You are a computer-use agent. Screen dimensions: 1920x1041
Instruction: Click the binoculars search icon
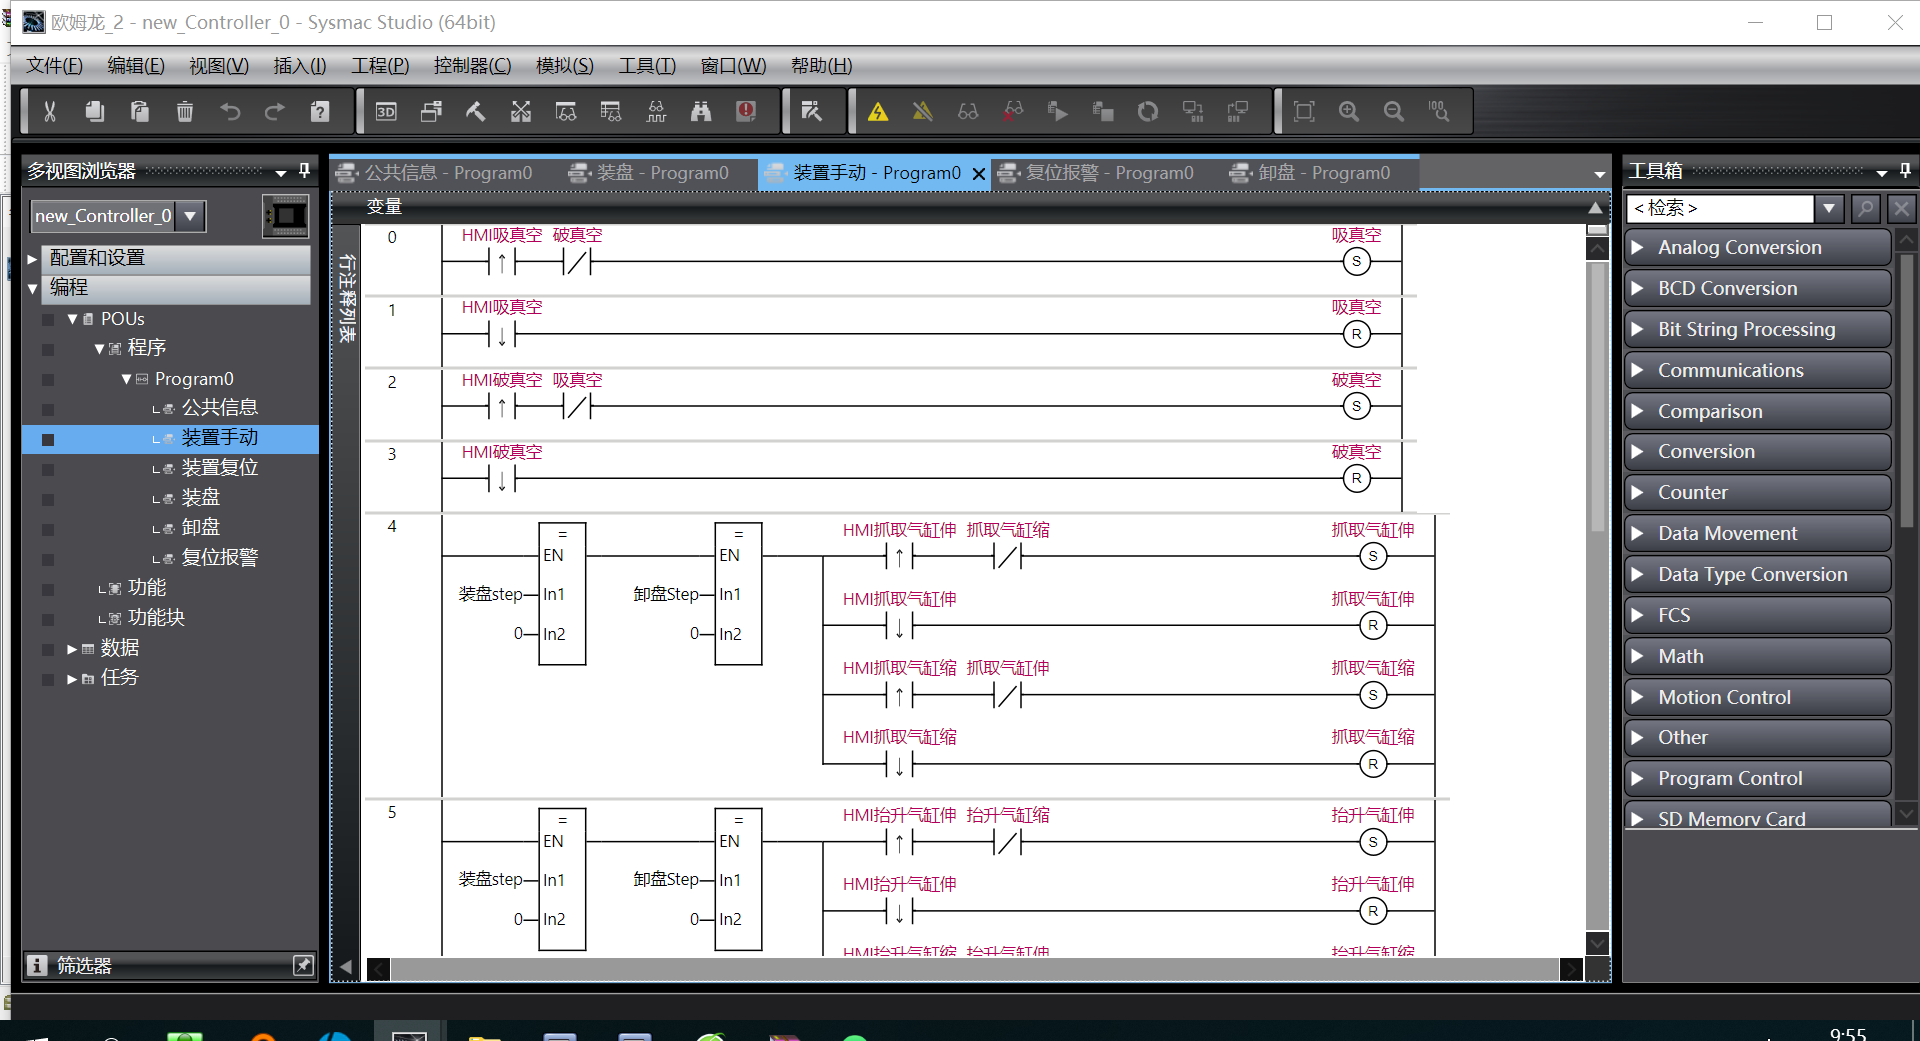(x=701, y=111)
